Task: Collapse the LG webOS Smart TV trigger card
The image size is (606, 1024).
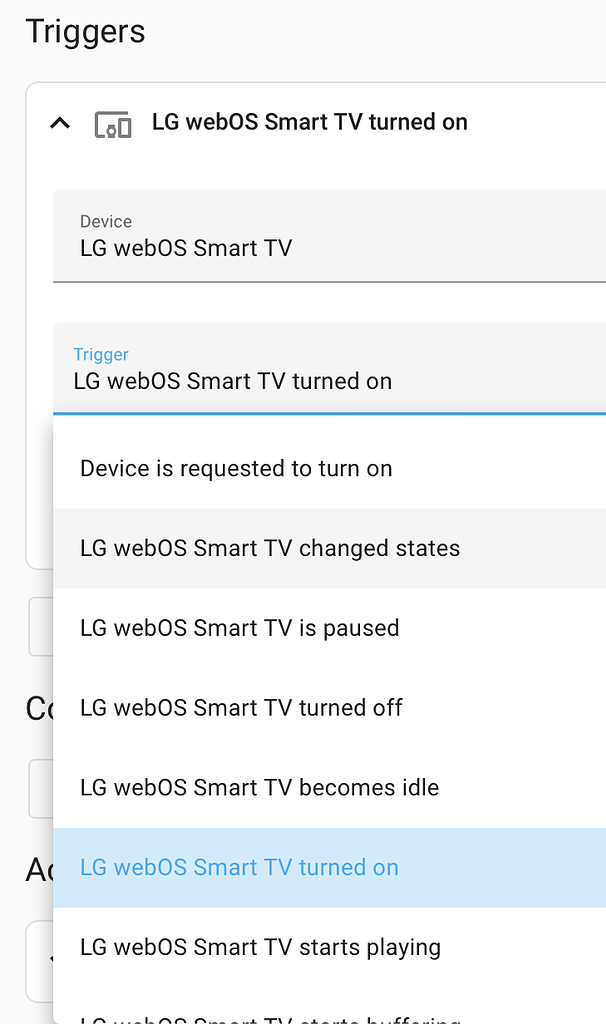Action: pos(59,123)
